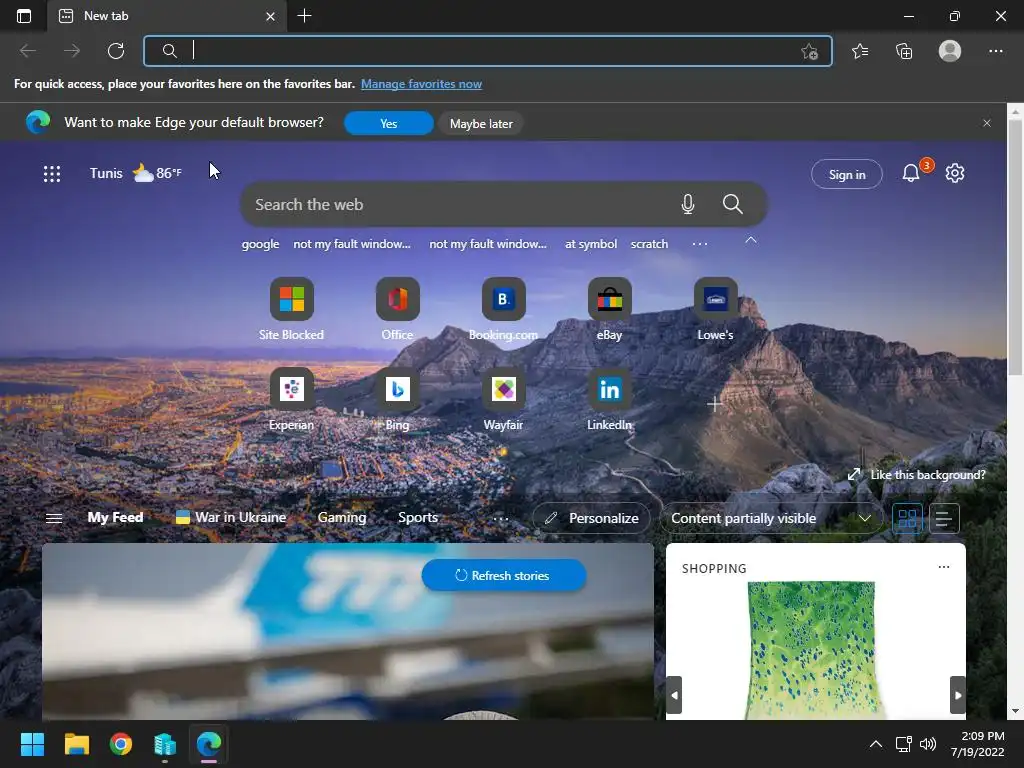The image size is (1024, 768).
Task: Click the Maybe later button
Action: click(x=481, y=123)
